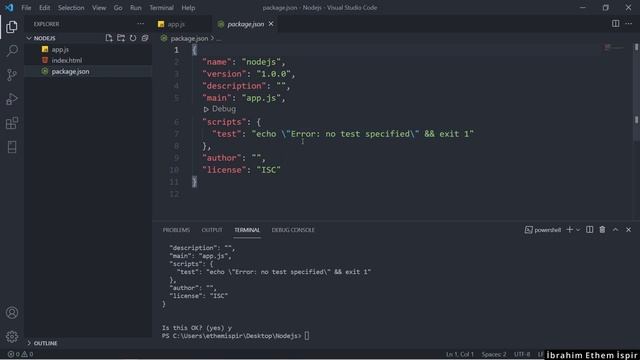Open the Manage gear icon

click(12, 336)
